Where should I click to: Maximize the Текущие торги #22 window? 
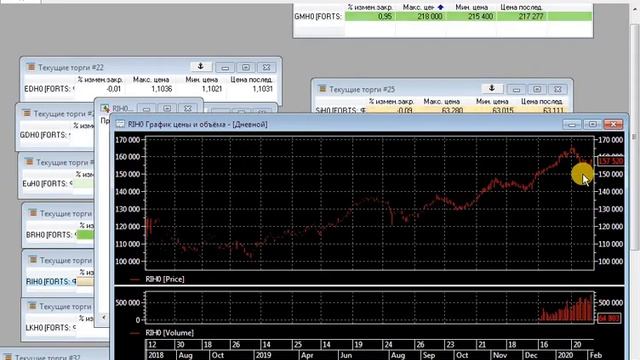click(246, 67)
